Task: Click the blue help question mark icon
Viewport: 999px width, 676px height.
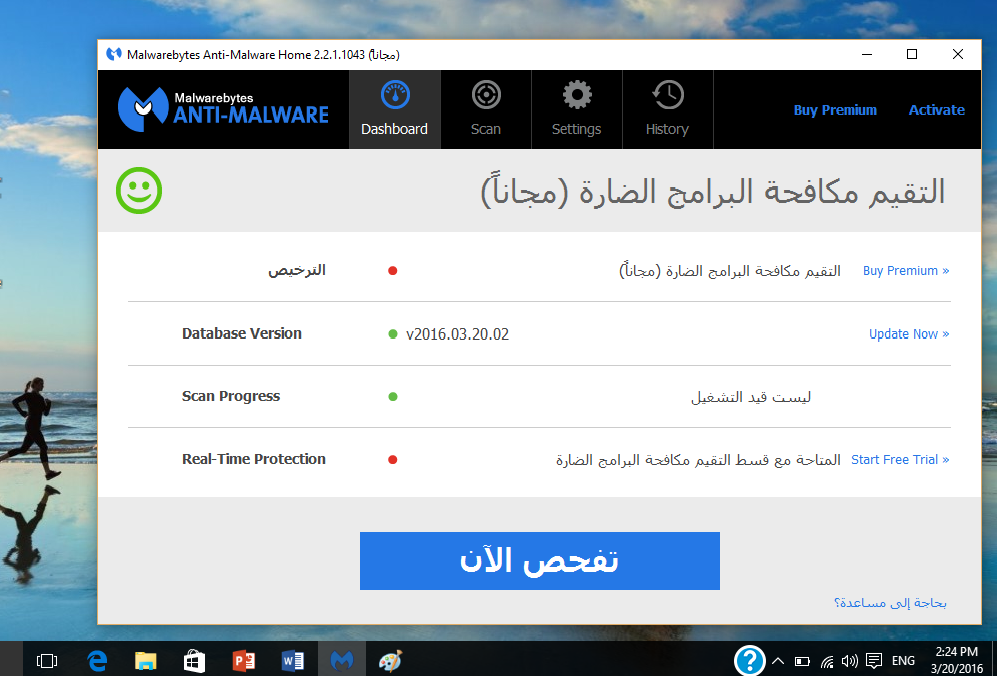Action: (x=749, y=660)
